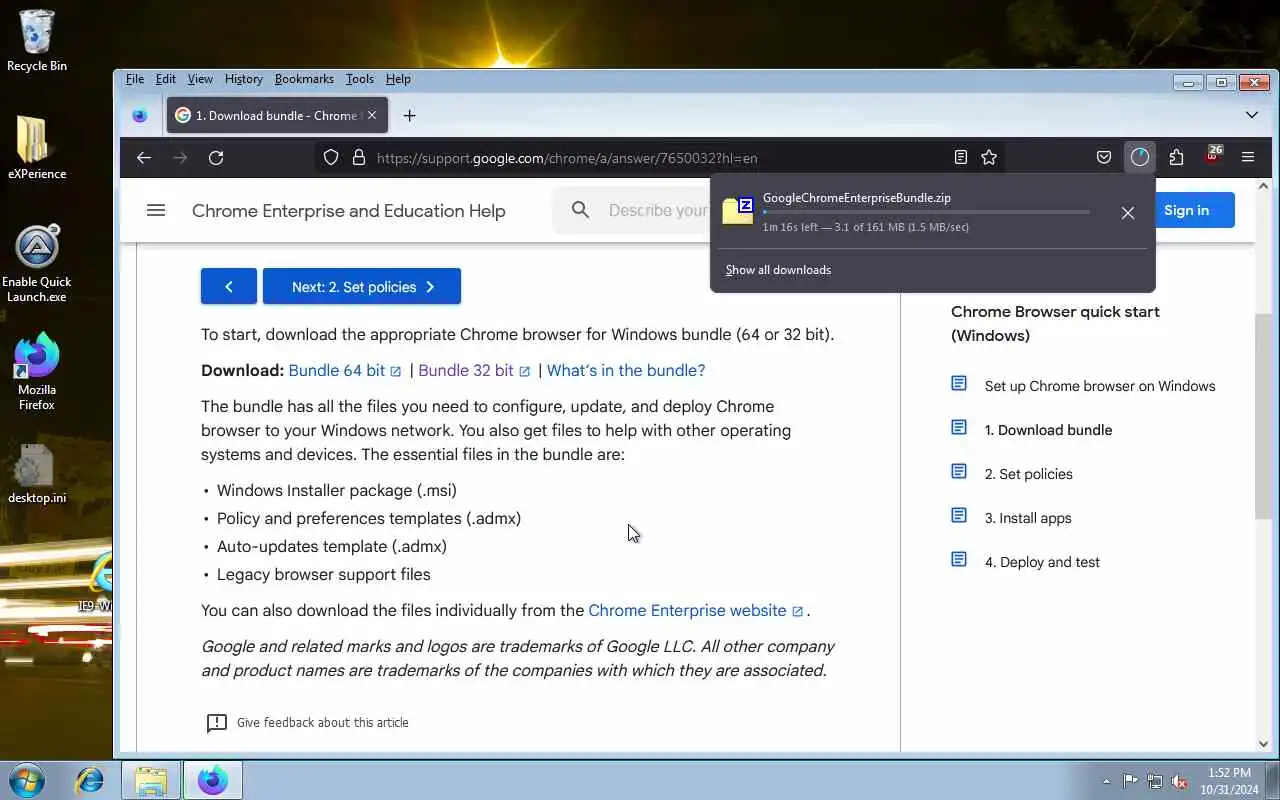
Task: Click the volume muted tray icon
Action: tap(1180, 781)
